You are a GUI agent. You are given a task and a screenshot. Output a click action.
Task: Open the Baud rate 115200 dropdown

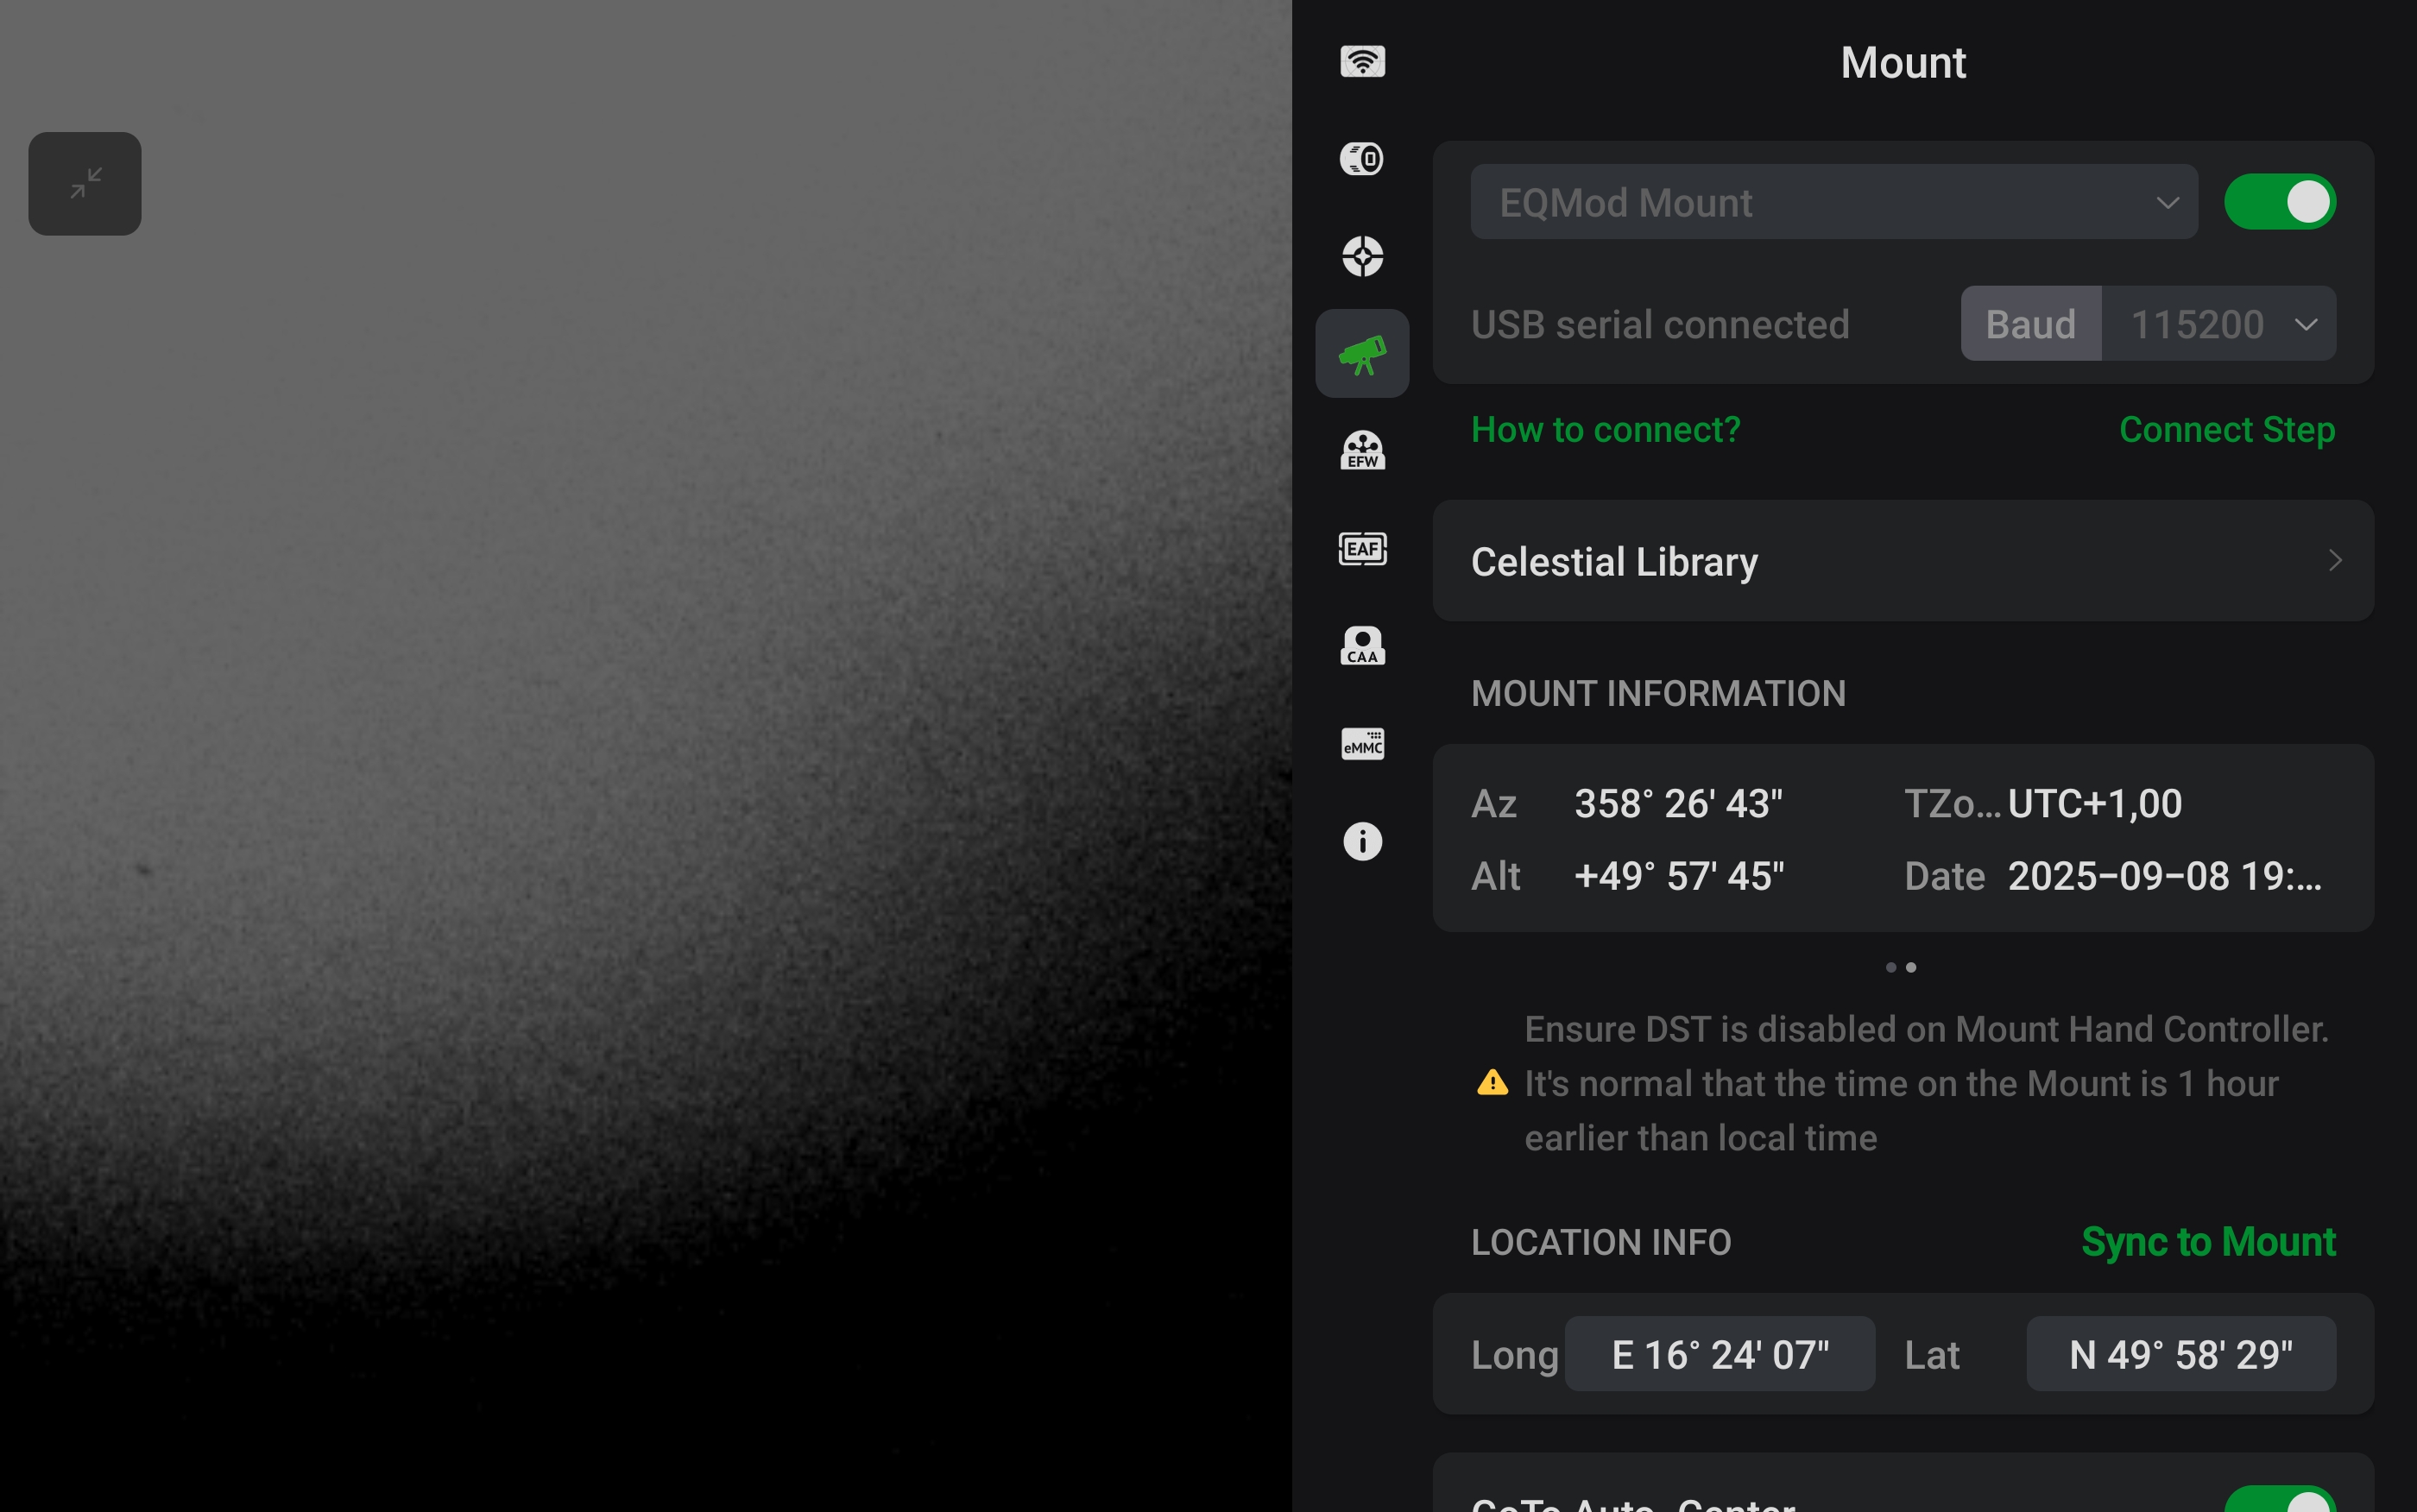point(2218,324)
